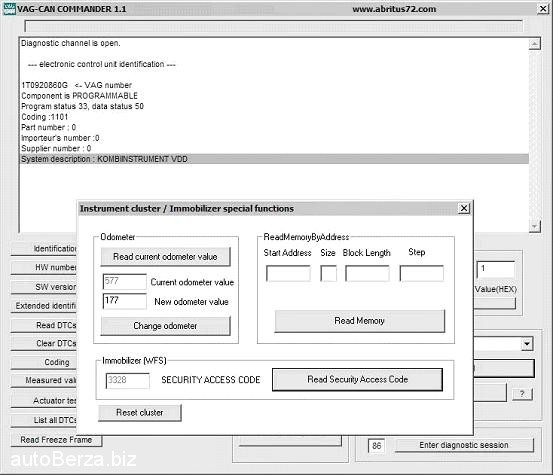Screen dimensions: 553x476
Task: Click the Measured values button
Action: tap(44, 380)
